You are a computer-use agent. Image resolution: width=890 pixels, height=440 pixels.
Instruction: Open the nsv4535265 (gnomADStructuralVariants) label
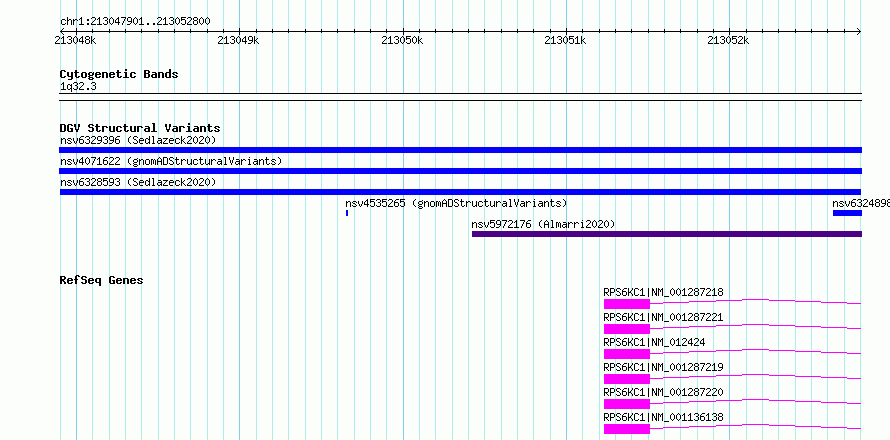pos(456,203)
